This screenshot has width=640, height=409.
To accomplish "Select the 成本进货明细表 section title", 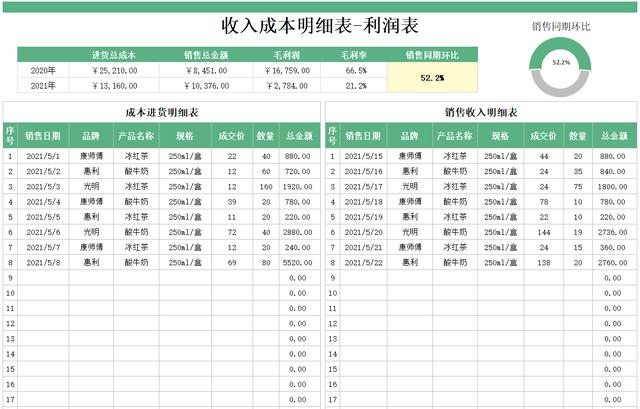I will (162, 112).
